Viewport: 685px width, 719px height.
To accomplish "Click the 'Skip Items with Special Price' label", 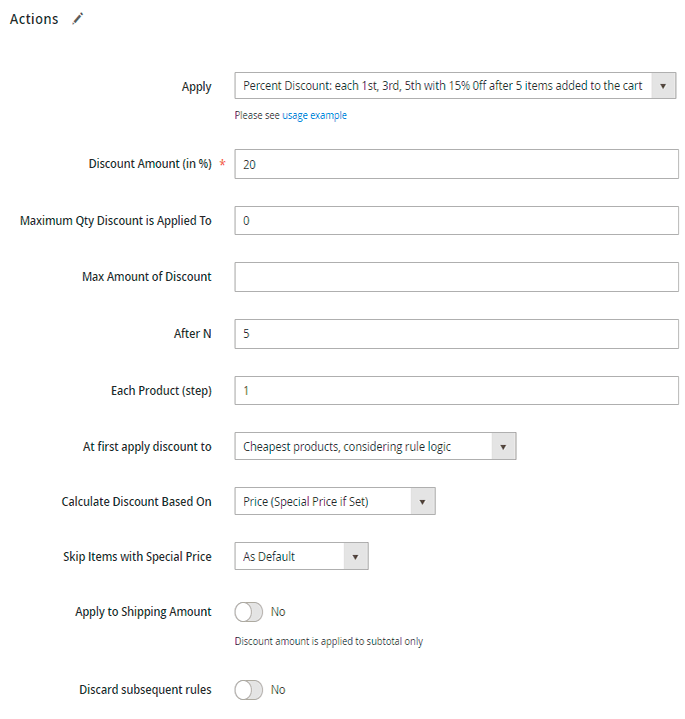I will click(x=137, y=557).
